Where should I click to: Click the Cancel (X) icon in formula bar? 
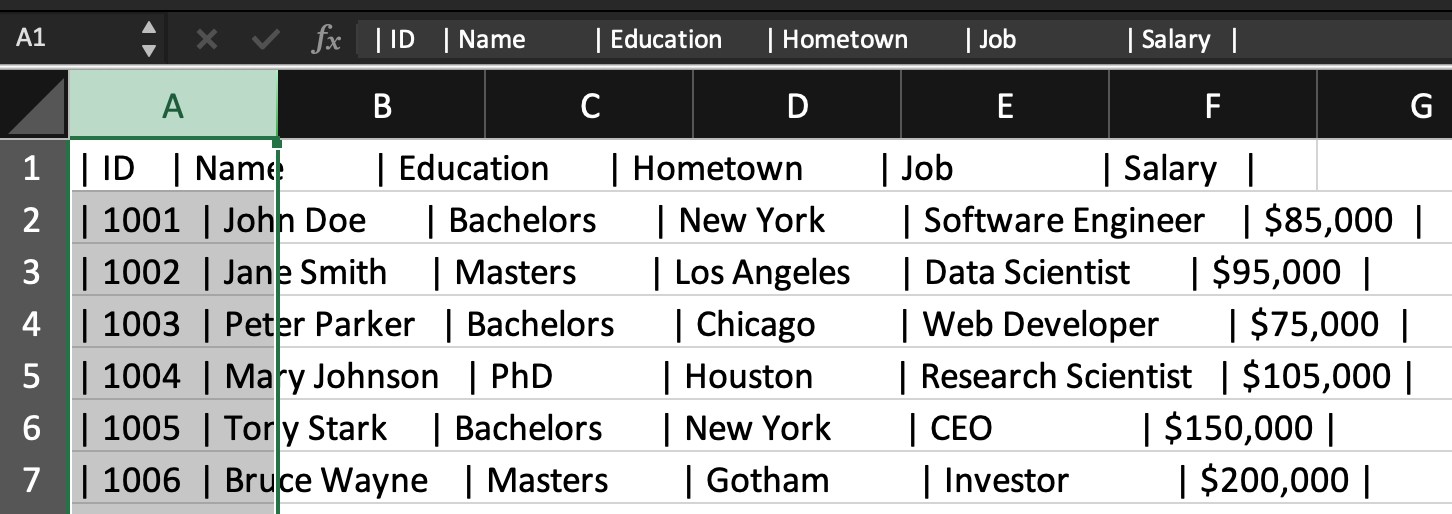(207, 40)
